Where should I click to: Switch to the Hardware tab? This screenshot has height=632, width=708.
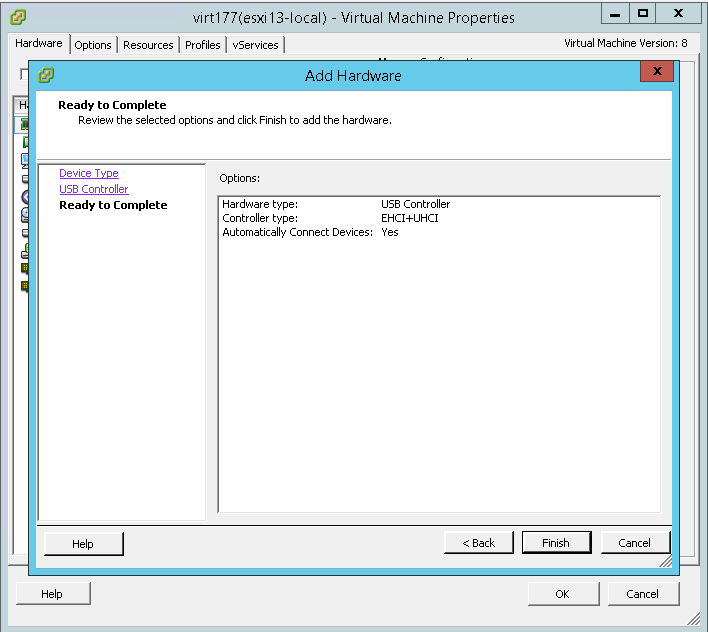[39, 43]
